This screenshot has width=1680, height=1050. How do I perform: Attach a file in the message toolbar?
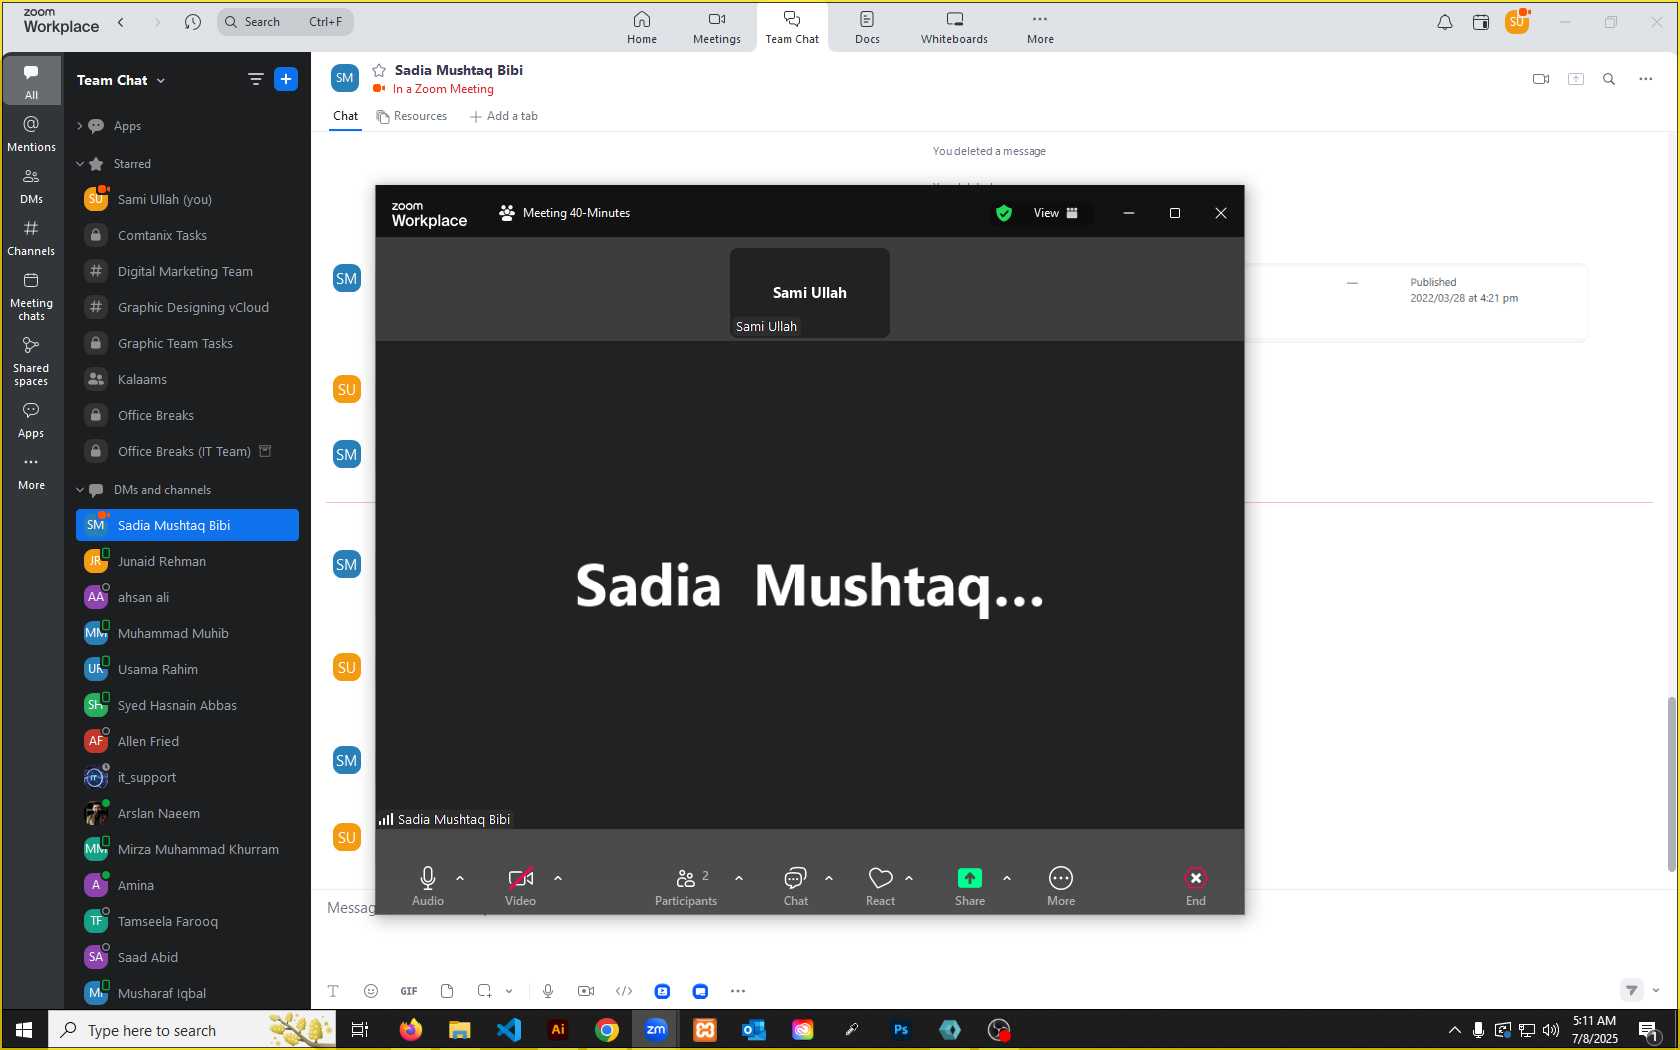click(x=447, y=991)
